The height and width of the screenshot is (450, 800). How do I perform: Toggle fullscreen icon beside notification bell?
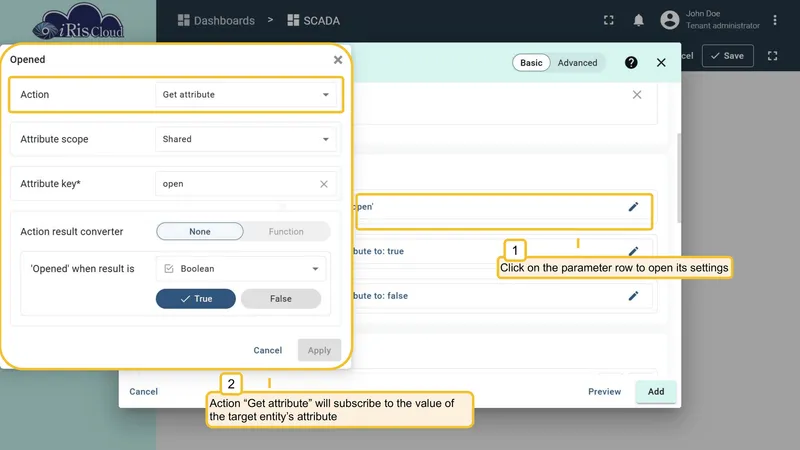pyautogui.click(x=608, y=20)
